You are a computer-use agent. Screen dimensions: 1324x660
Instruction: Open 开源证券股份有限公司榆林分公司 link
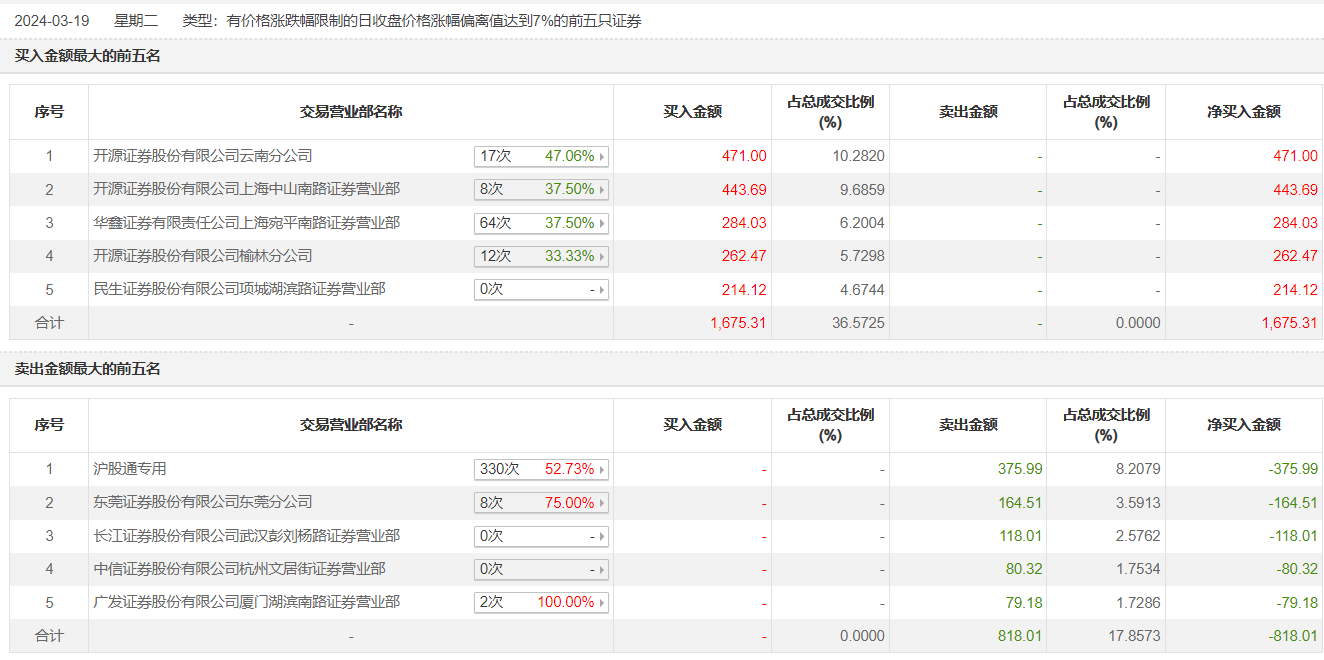[x=203, y=256]
